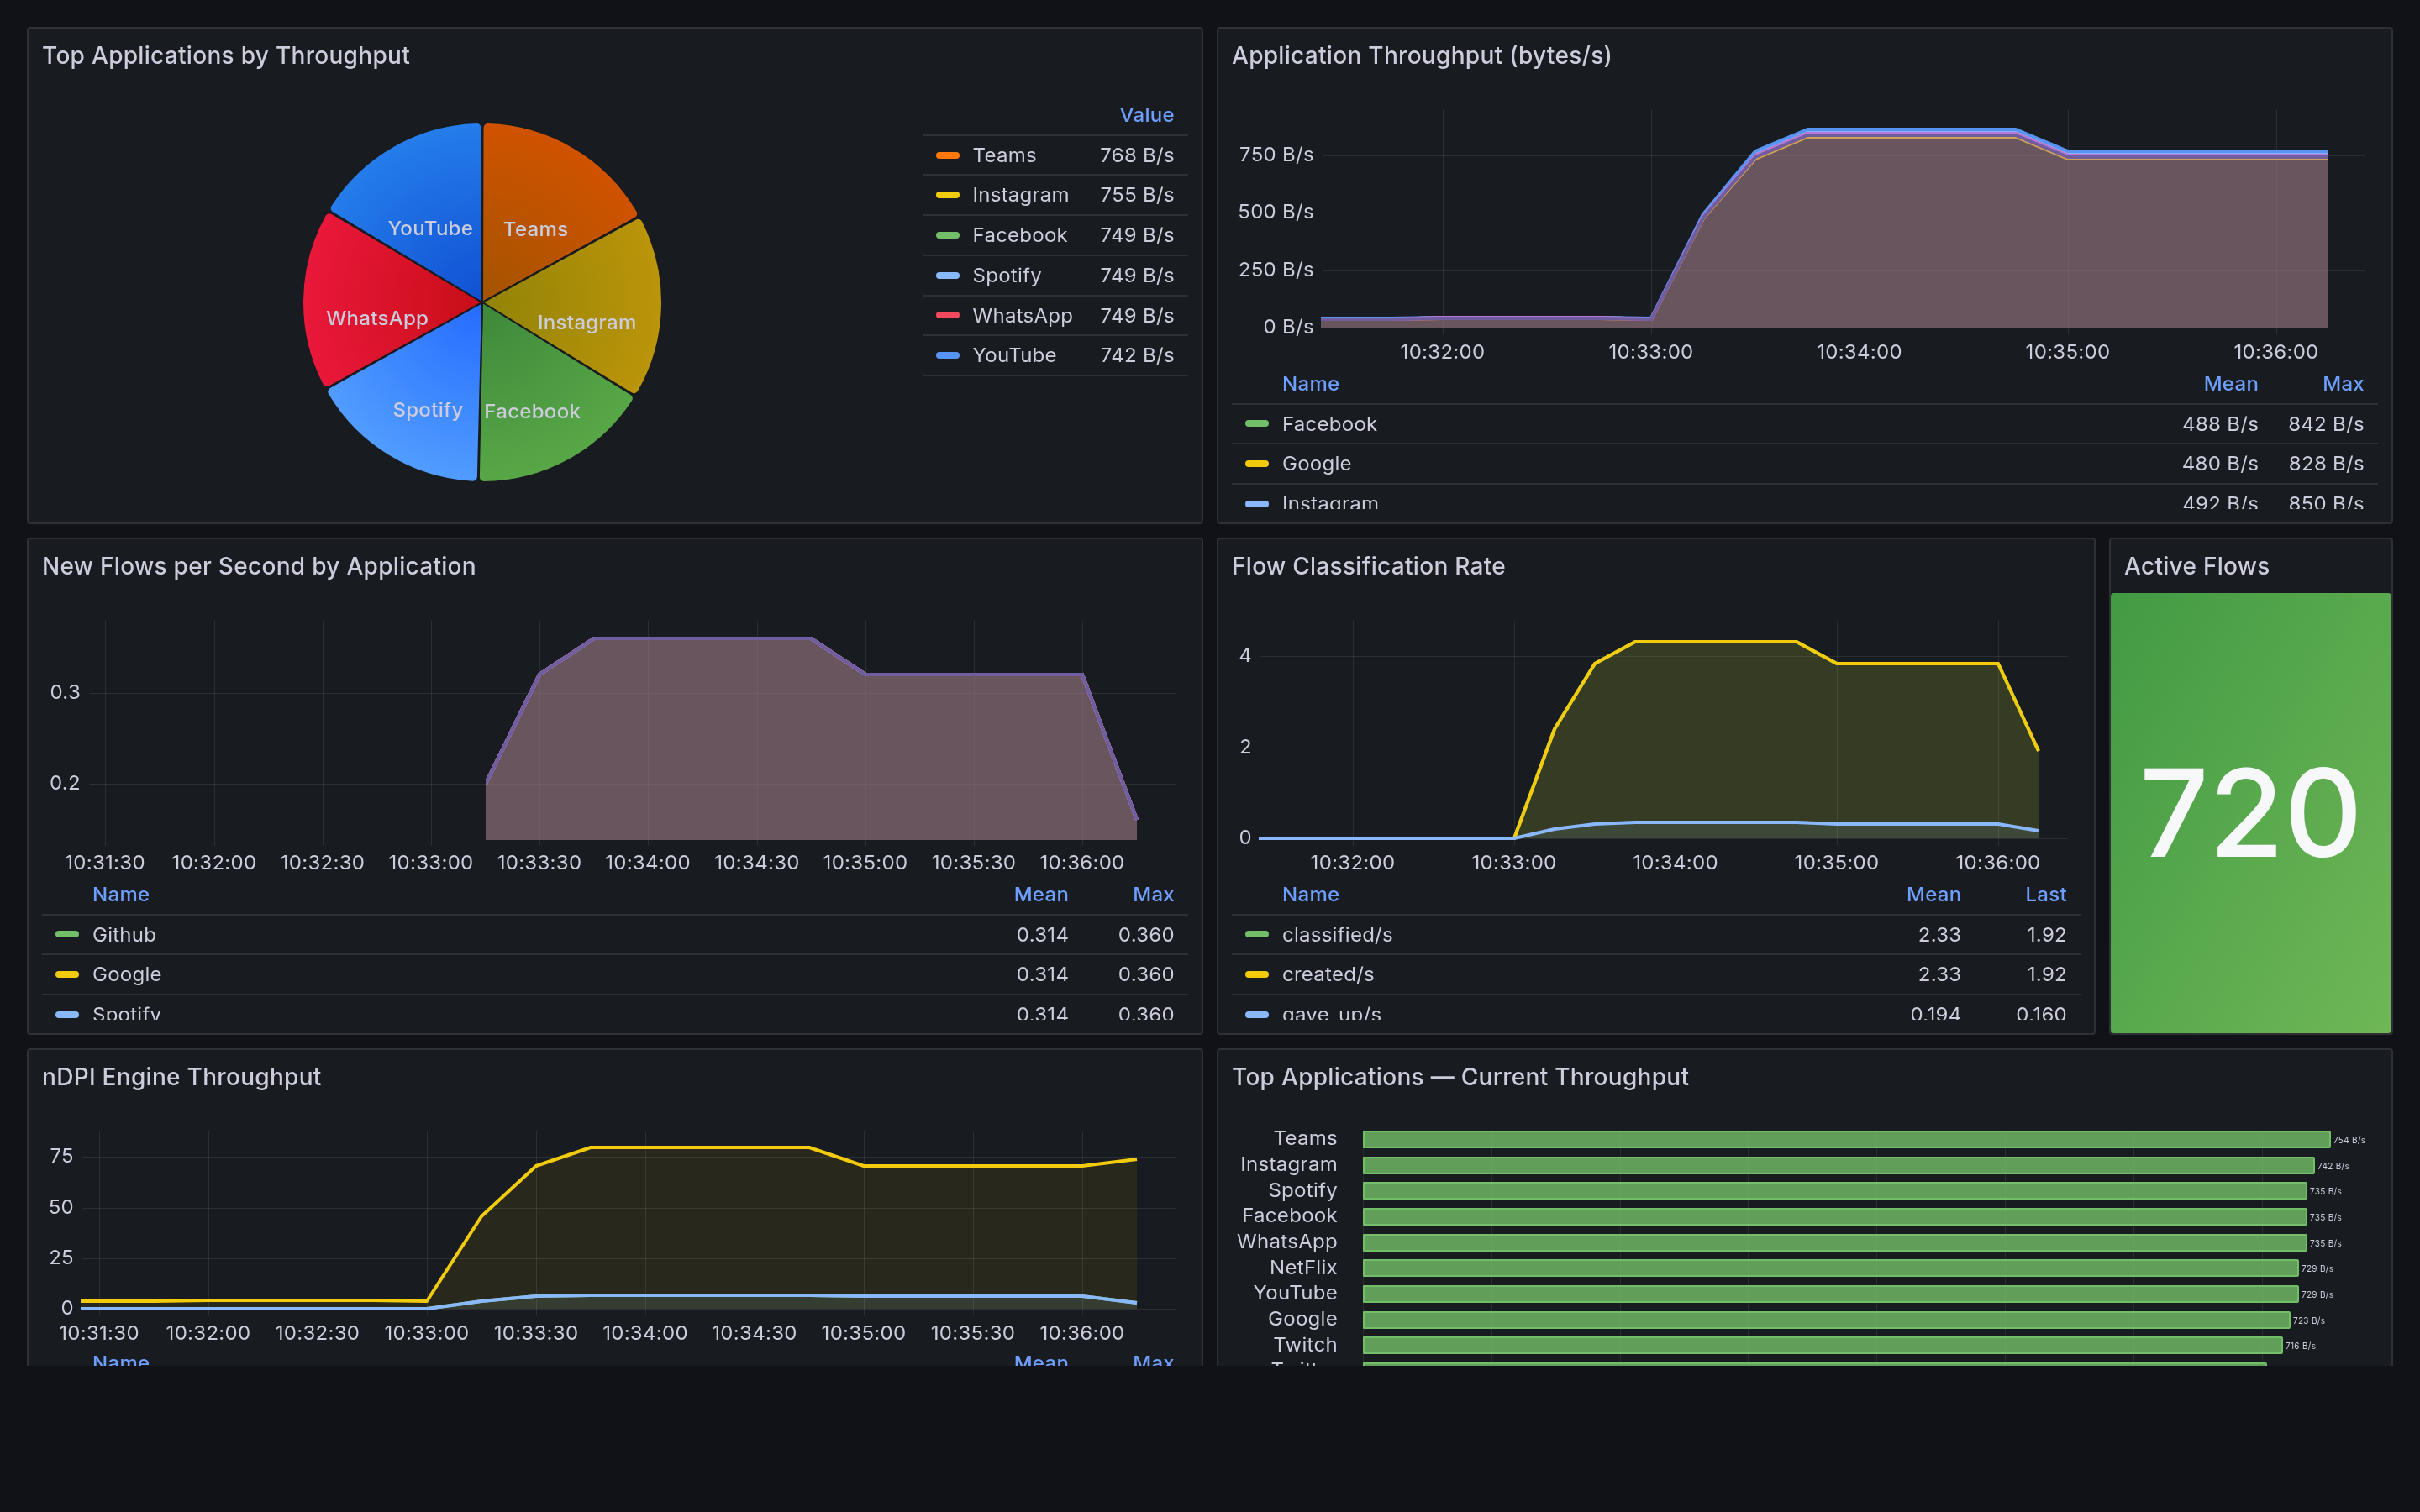This screenshot has height=1512, width=2420.
Task: Click the yellow Google legend icon under New Flows panel
Action: point(66,974)
